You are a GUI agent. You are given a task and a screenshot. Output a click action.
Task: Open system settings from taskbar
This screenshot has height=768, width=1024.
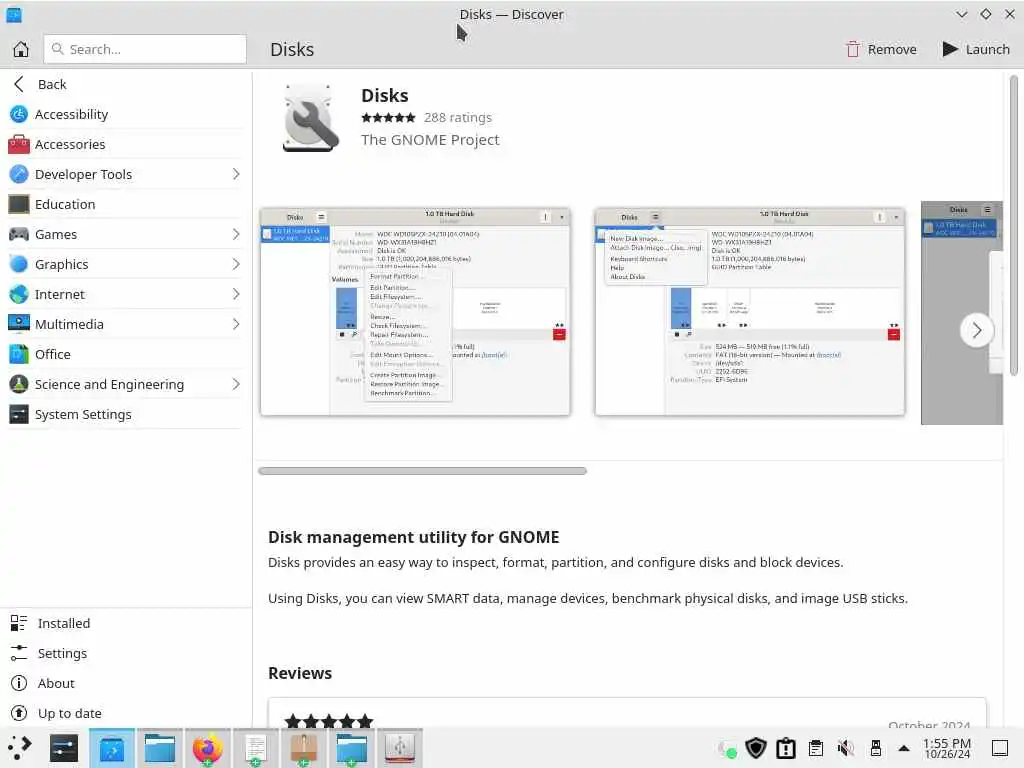(x=64, y=748)
